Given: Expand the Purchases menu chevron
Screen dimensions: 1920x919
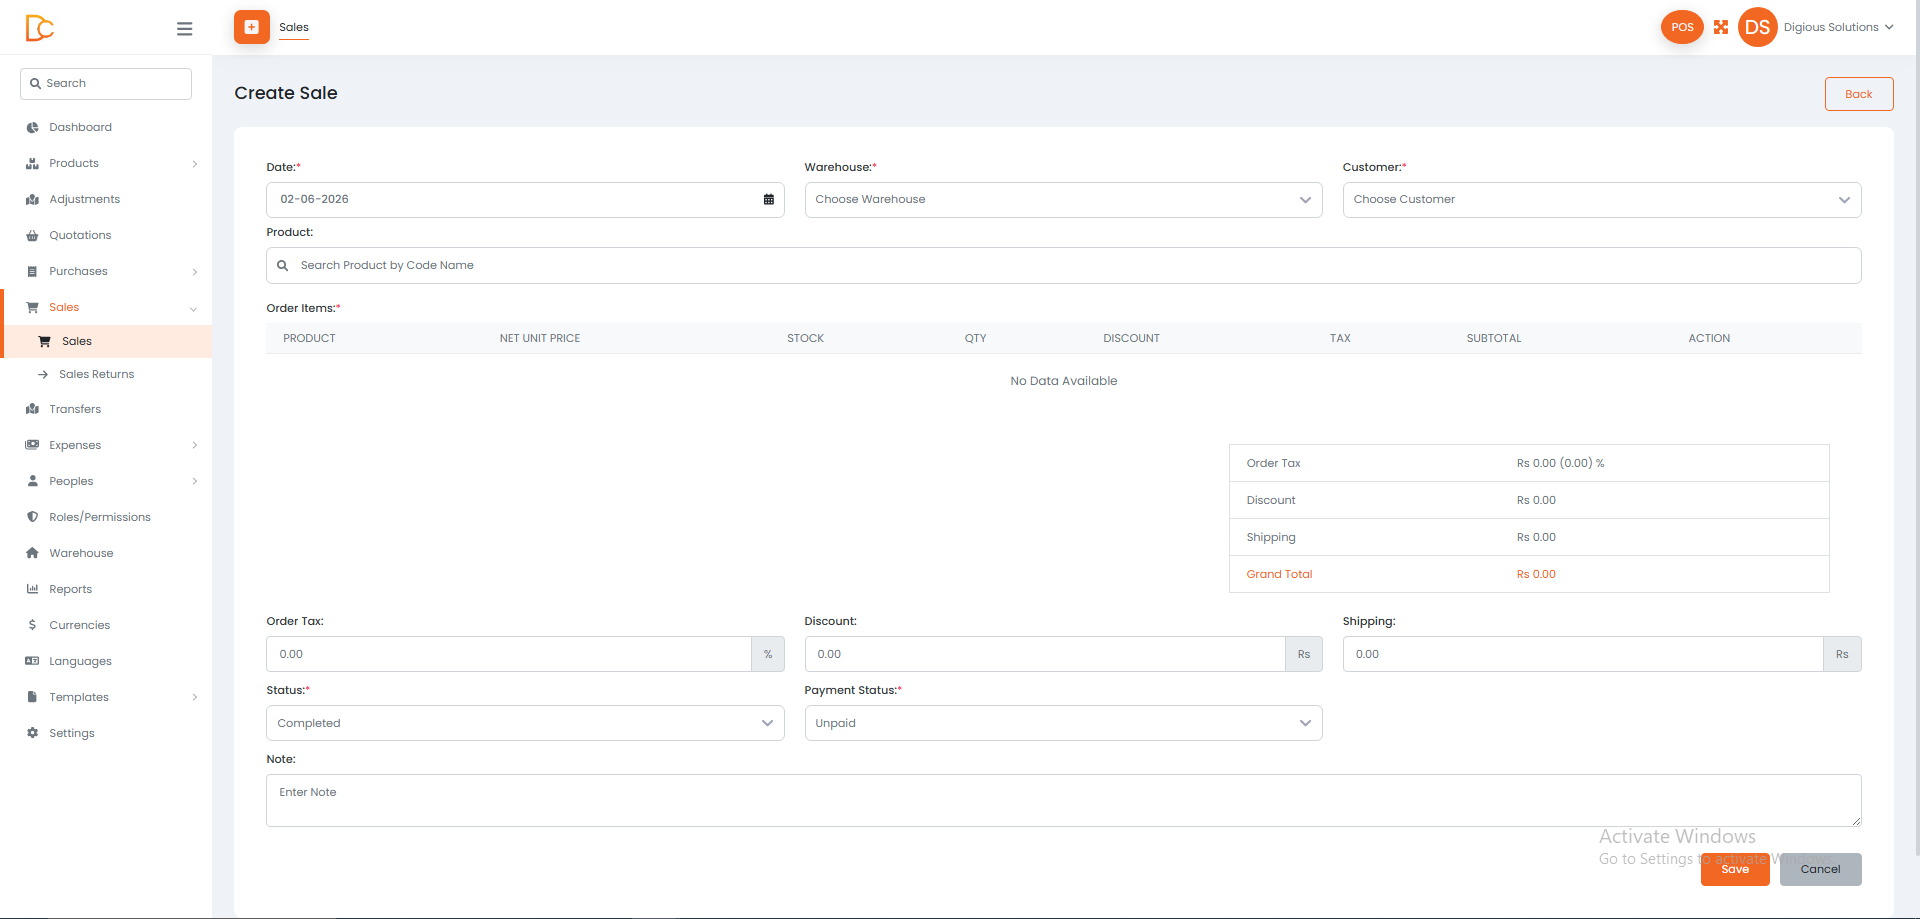Looking at the screenshot, I should [195, 272].
